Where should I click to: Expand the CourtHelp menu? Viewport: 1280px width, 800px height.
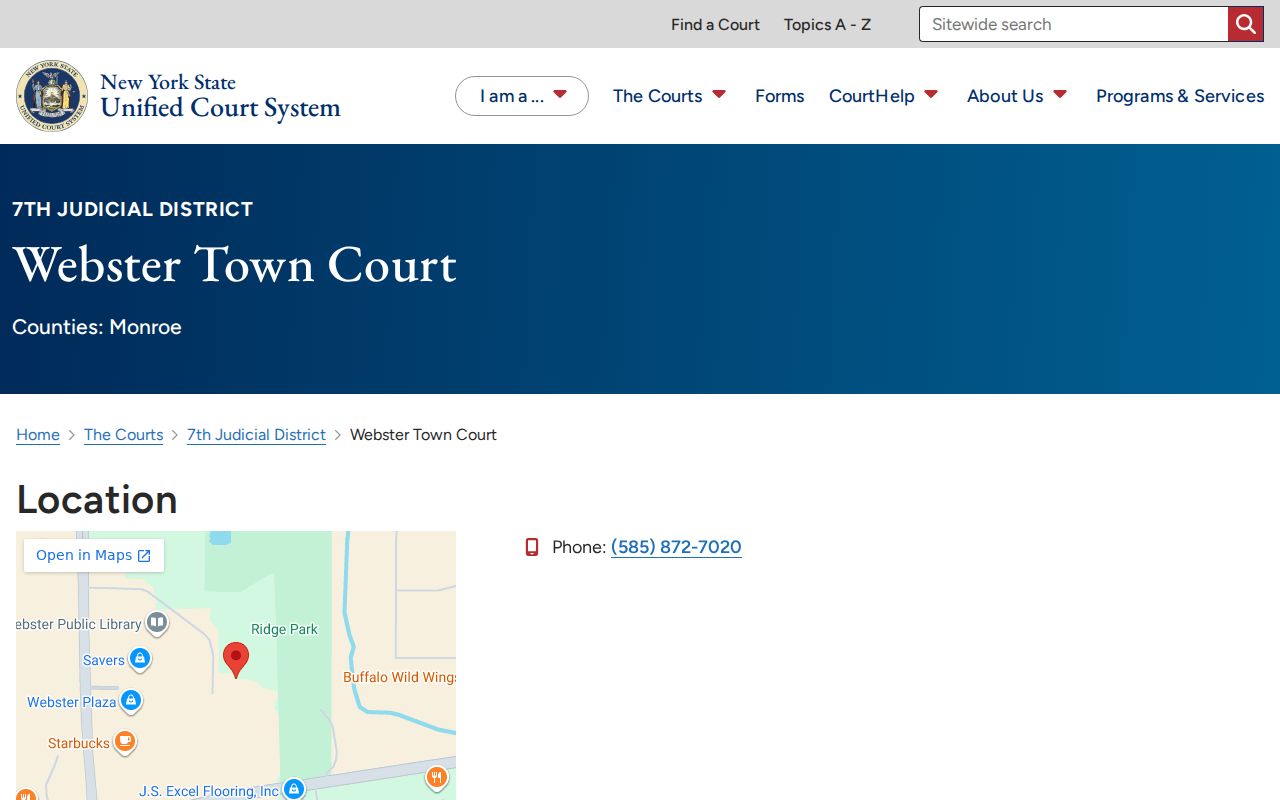pyautogui.click(x=884, y=96)
